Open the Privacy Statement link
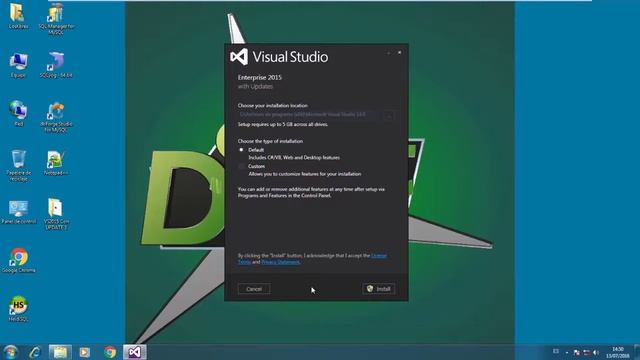The image size is (640, 360). click(280, 262)
